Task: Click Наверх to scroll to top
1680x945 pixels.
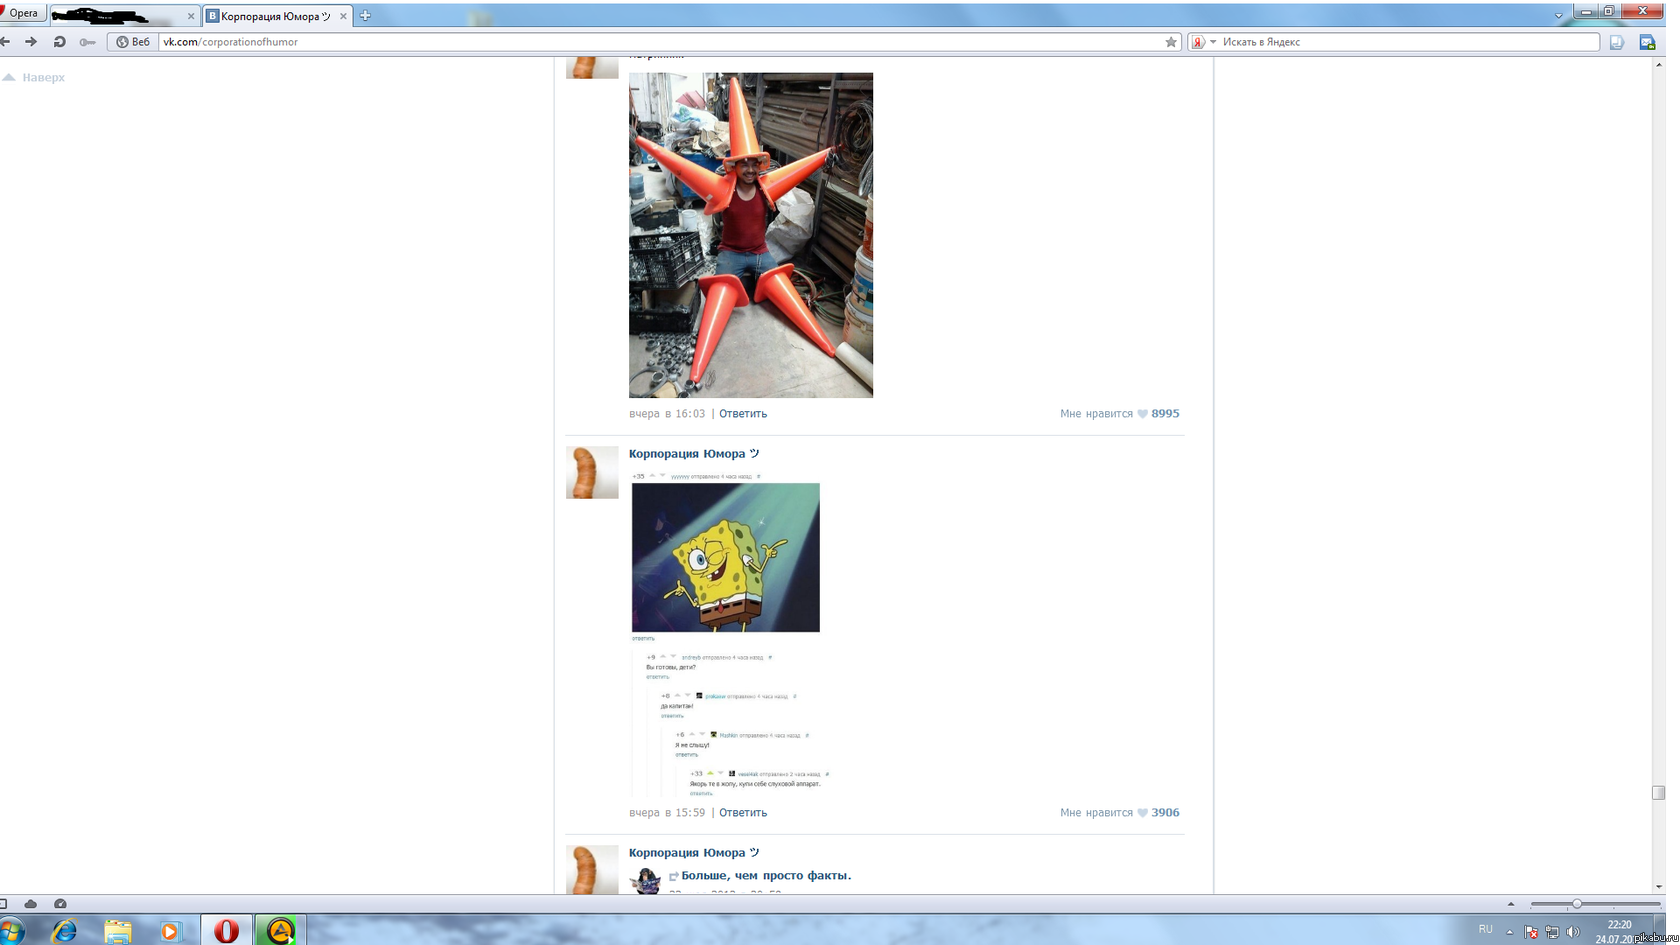Action: tap(34, 77)
